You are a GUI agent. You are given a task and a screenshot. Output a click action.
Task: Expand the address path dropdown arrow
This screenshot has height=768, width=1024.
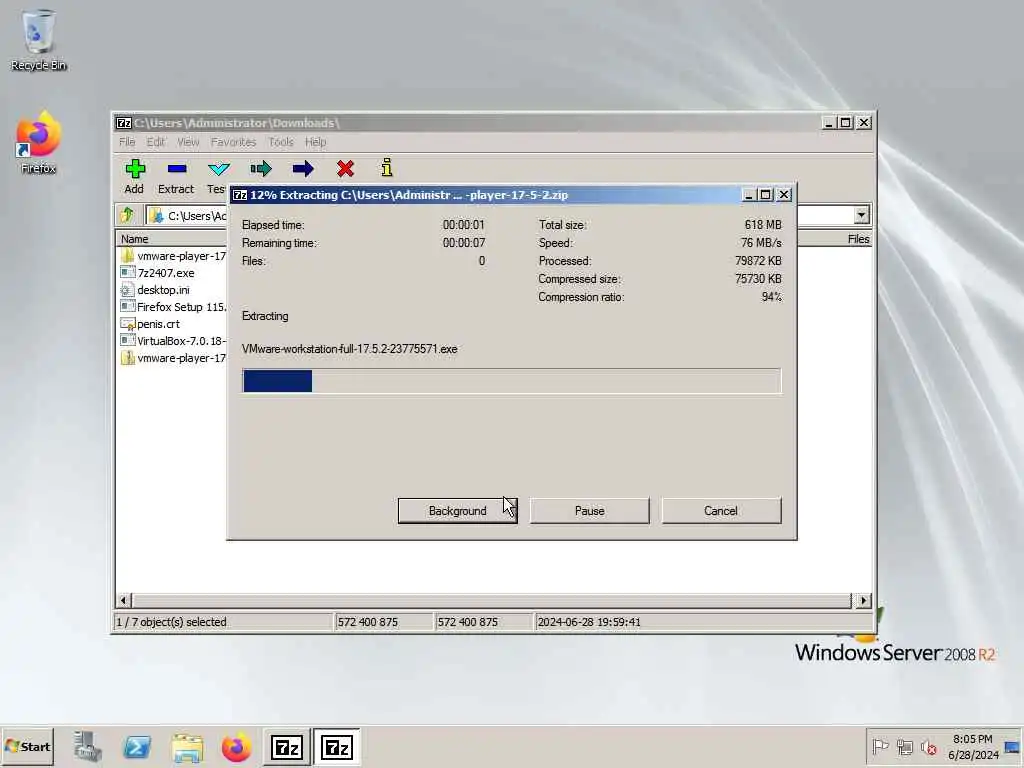pyautogui.click(x=861, y=215)
